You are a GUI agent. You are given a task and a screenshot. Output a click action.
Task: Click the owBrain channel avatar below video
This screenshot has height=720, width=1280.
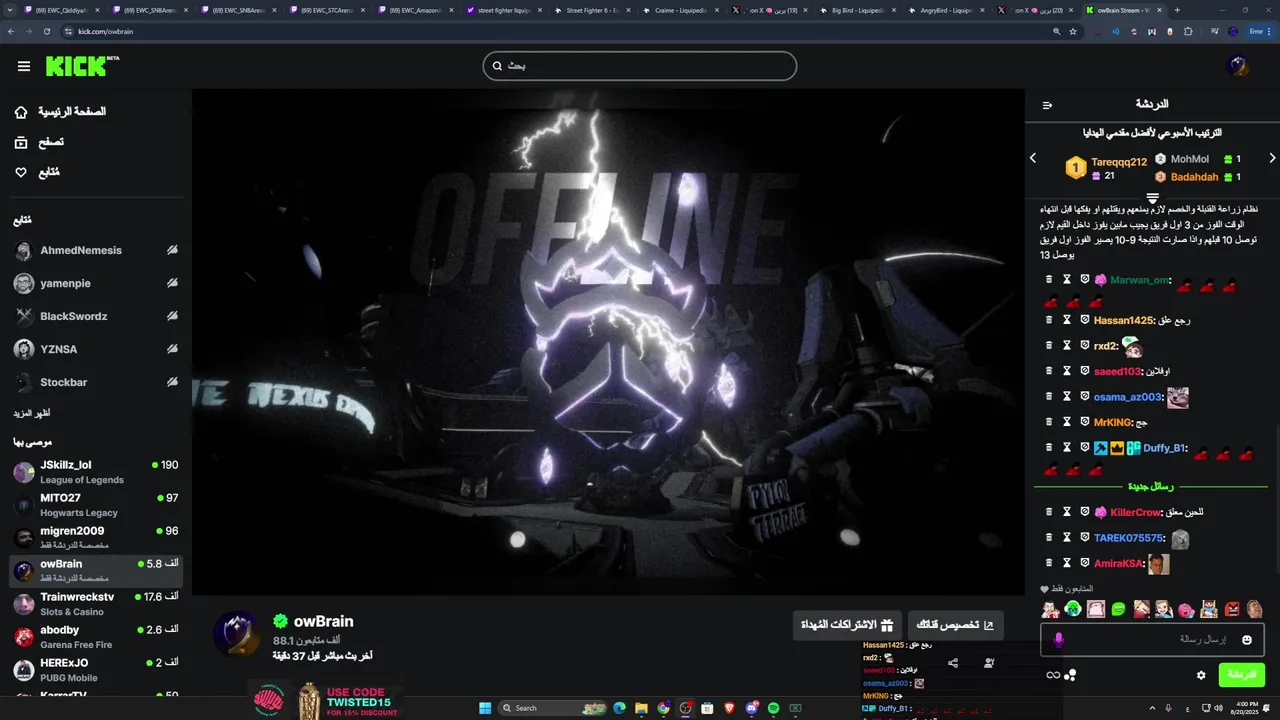(238, 634)
